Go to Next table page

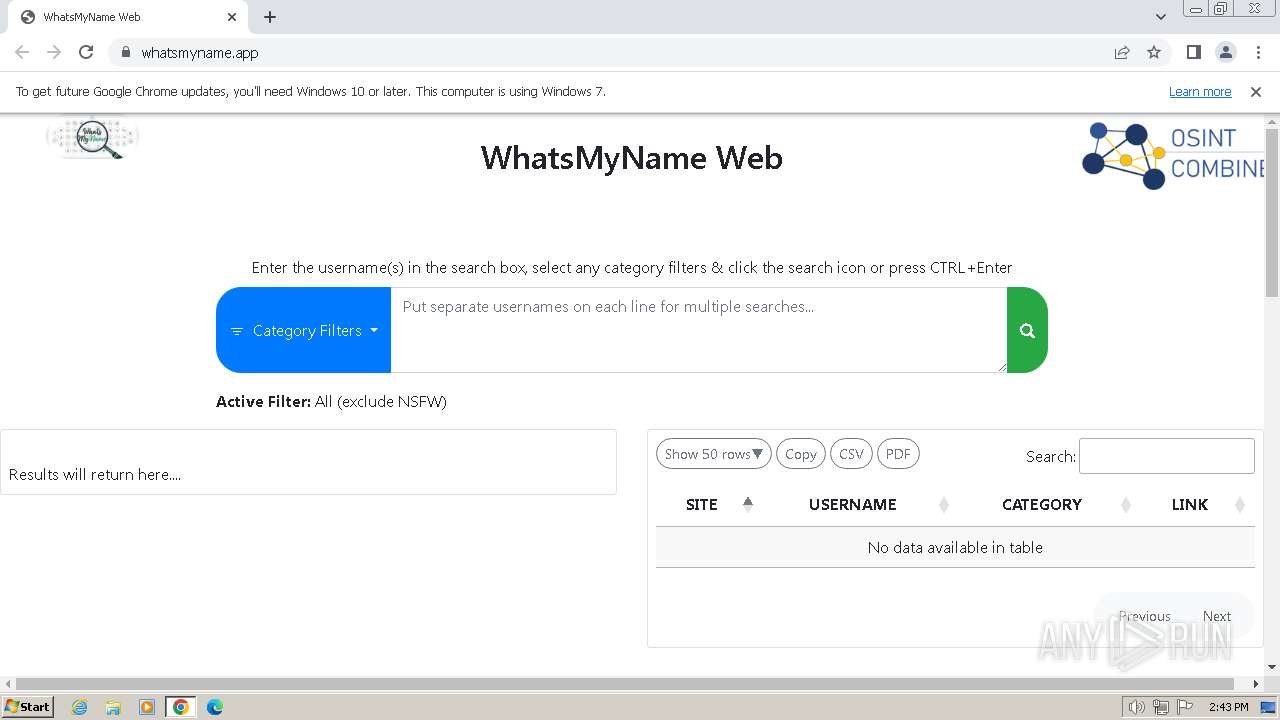coord(1217,616)
